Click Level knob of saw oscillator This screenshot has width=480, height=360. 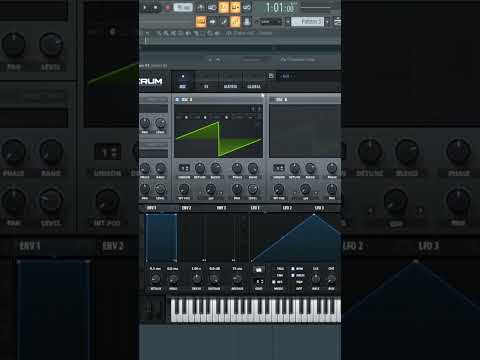(x=253, y=189)
